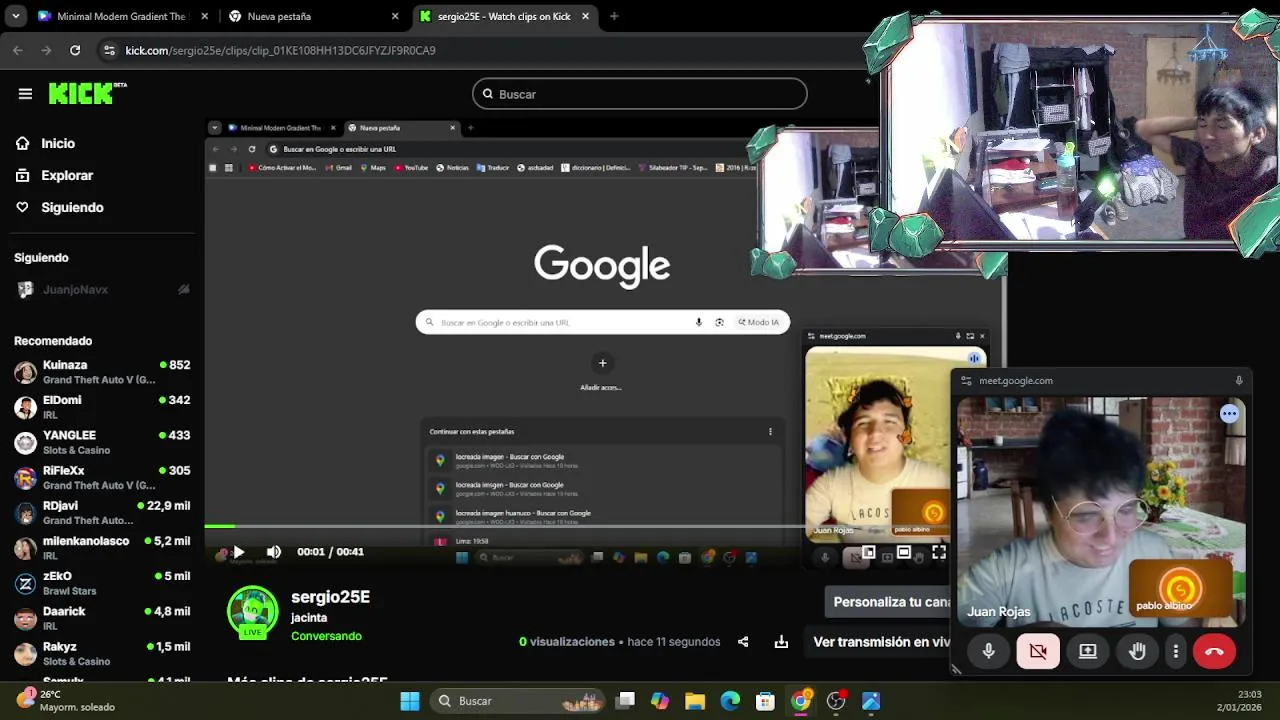Open recommended channel milenkanolasco

(x=102, y=548)
